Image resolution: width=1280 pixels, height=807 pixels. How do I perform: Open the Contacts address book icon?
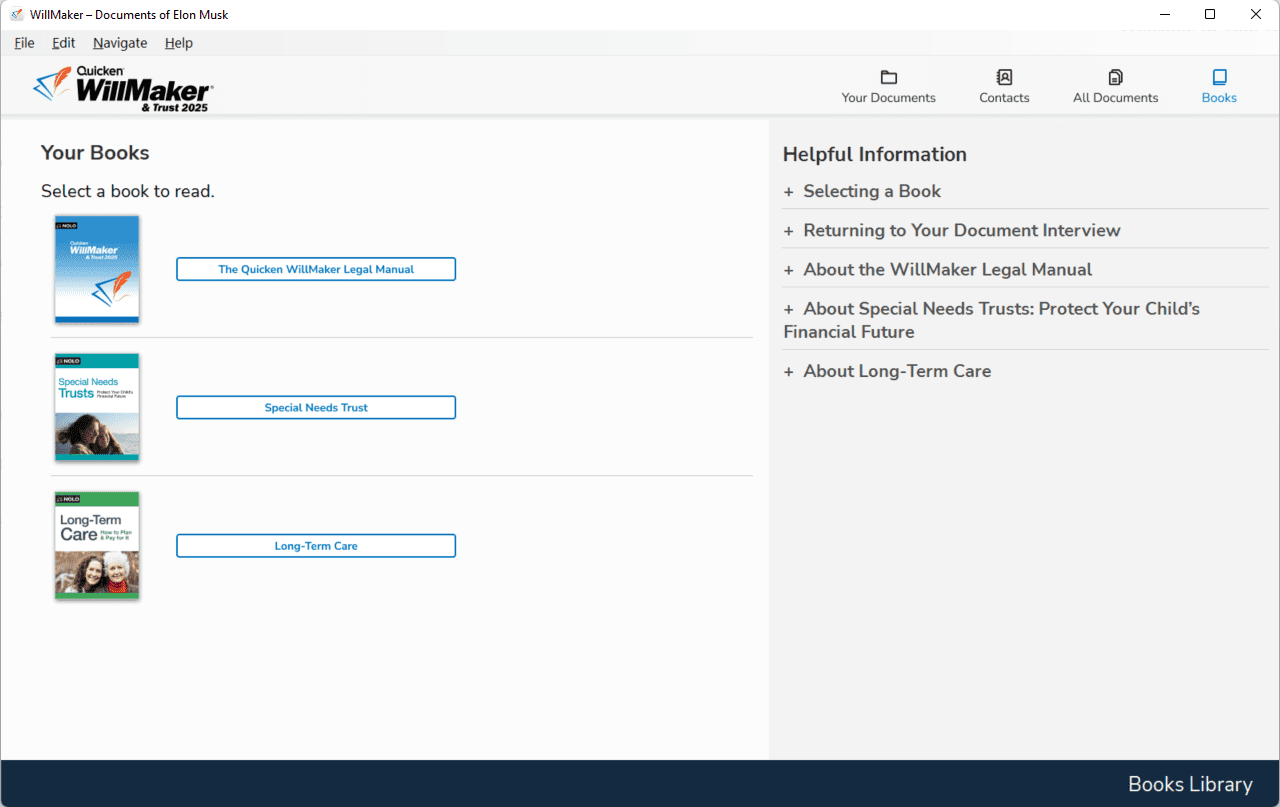1004,78
